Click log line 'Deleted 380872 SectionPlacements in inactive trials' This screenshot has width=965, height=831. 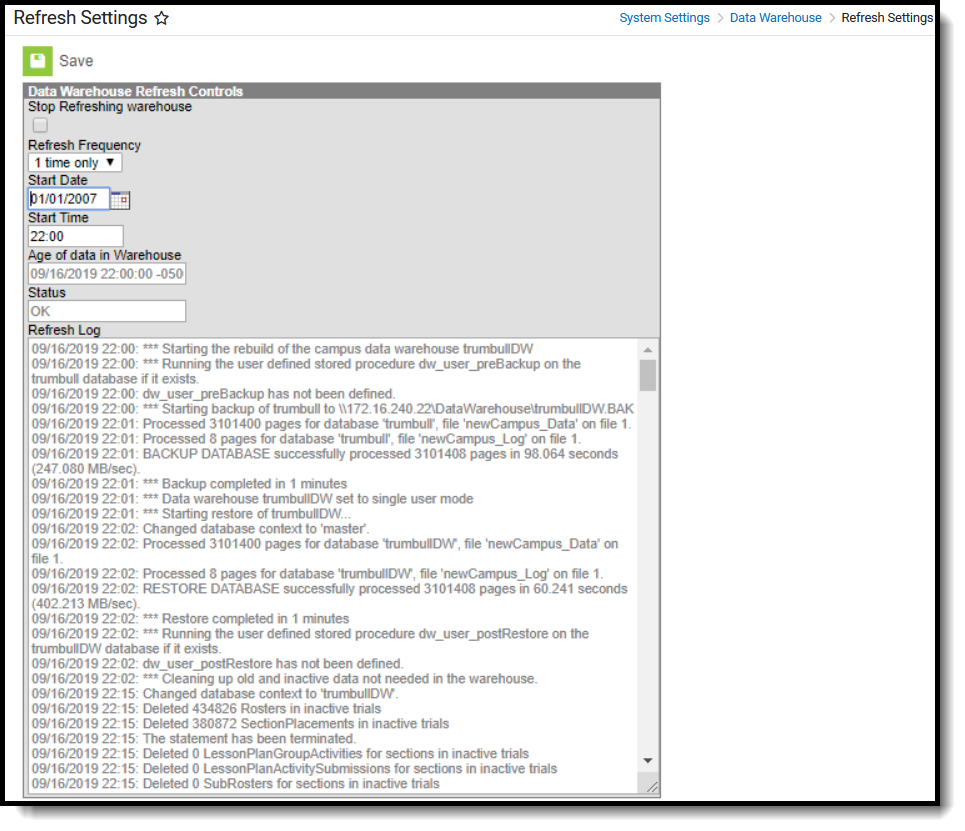point(240,724)
